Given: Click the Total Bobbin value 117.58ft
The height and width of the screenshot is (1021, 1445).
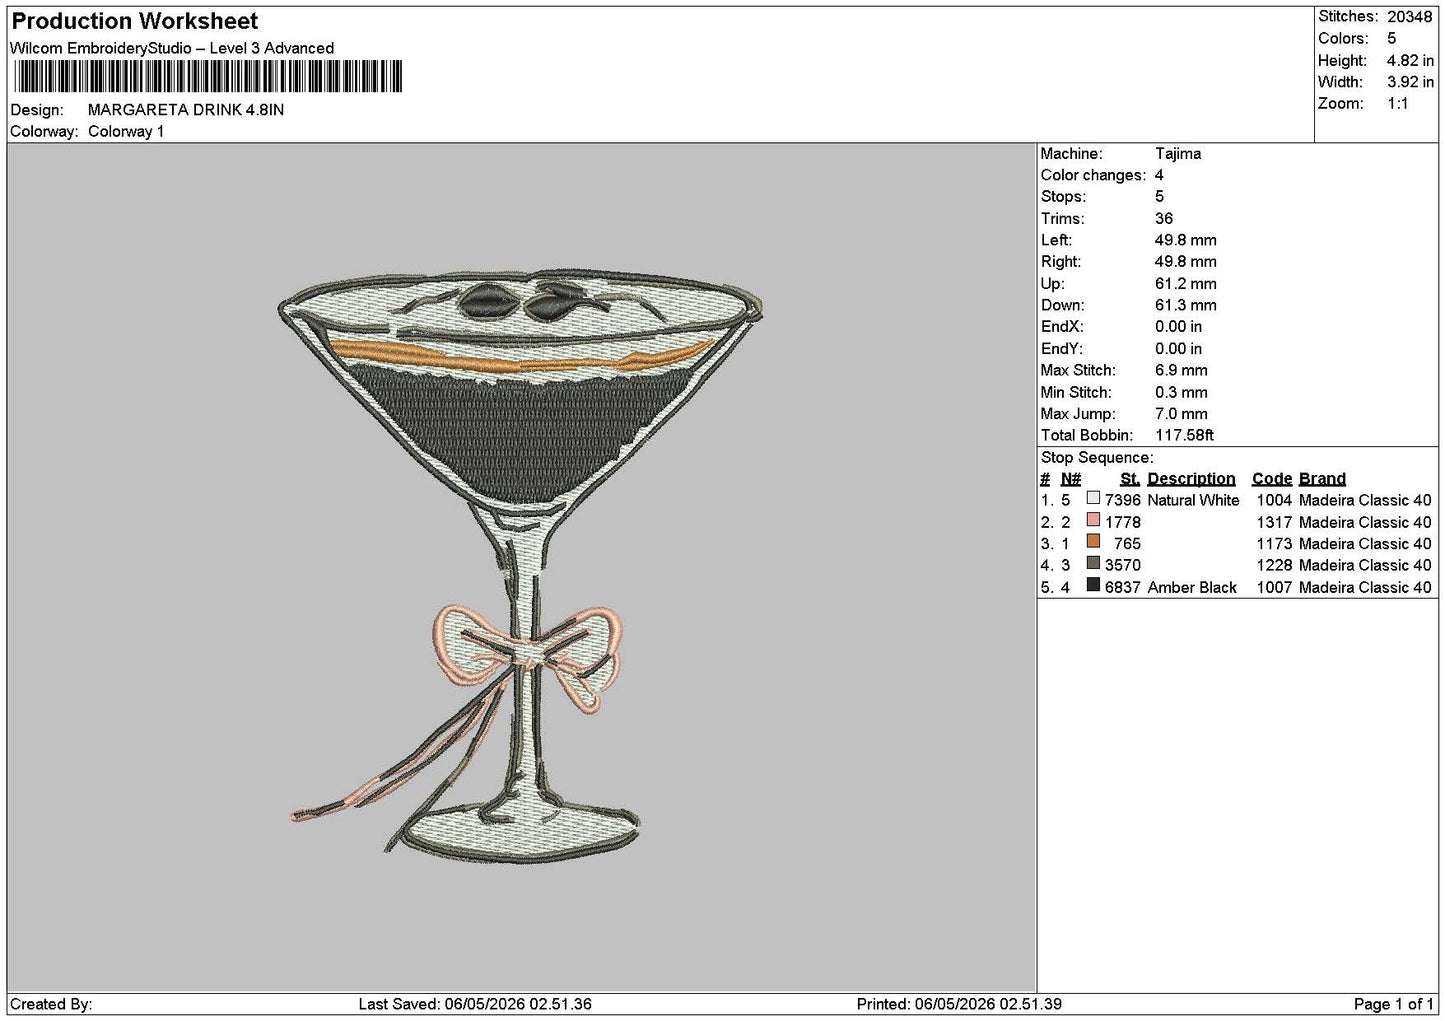Looking at the screenshot, I should [1185, 436].
